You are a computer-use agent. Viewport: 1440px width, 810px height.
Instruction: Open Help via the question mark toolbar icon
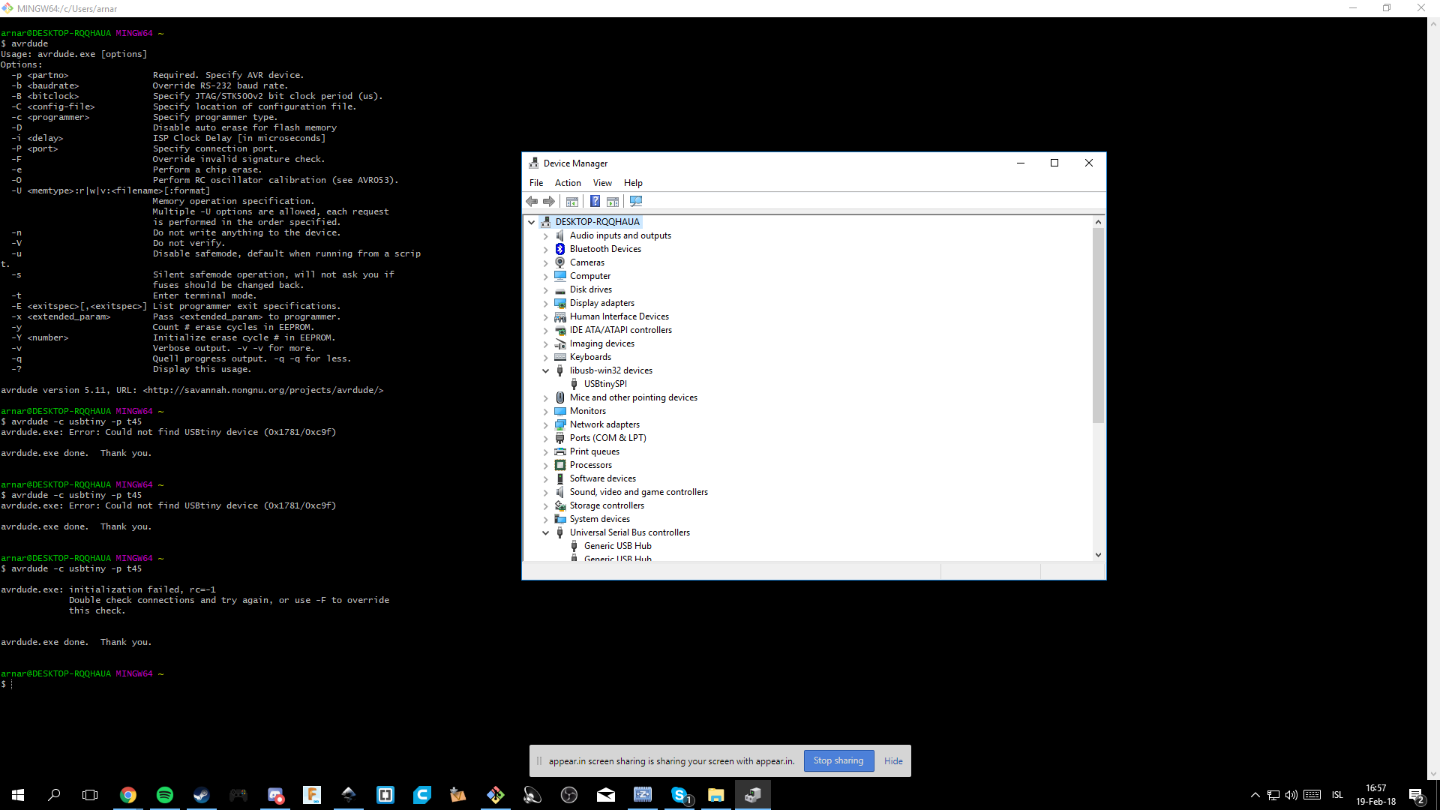point(595,201)
